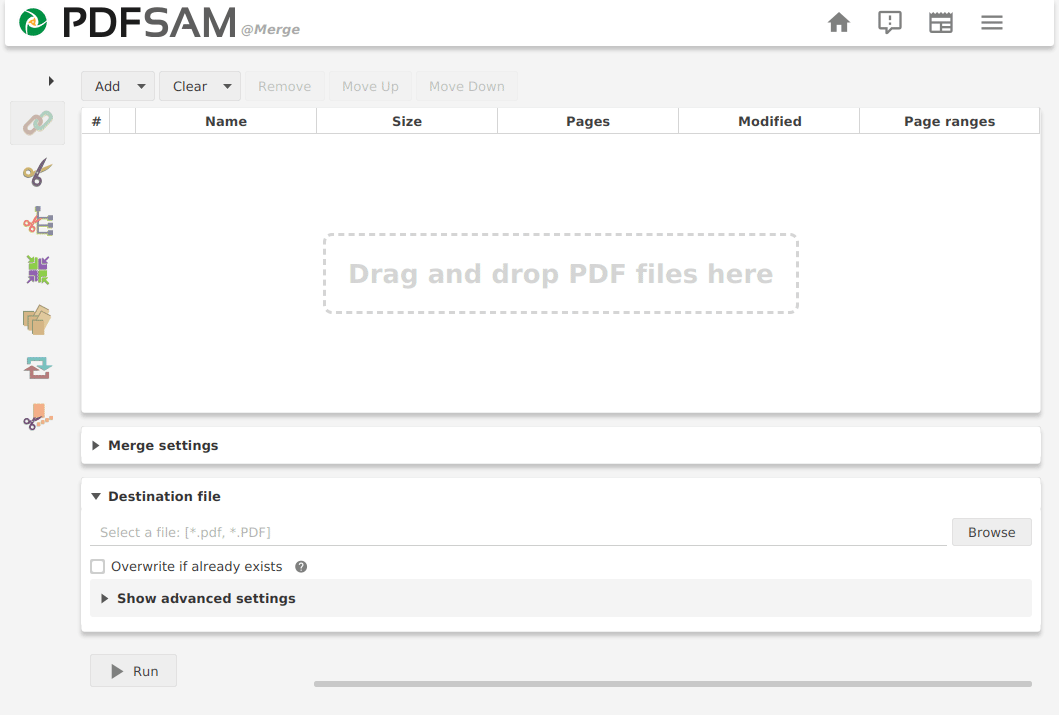1059x715 pixels.
Task: Open the Split by size tool
Action: (x=37, y=417)
